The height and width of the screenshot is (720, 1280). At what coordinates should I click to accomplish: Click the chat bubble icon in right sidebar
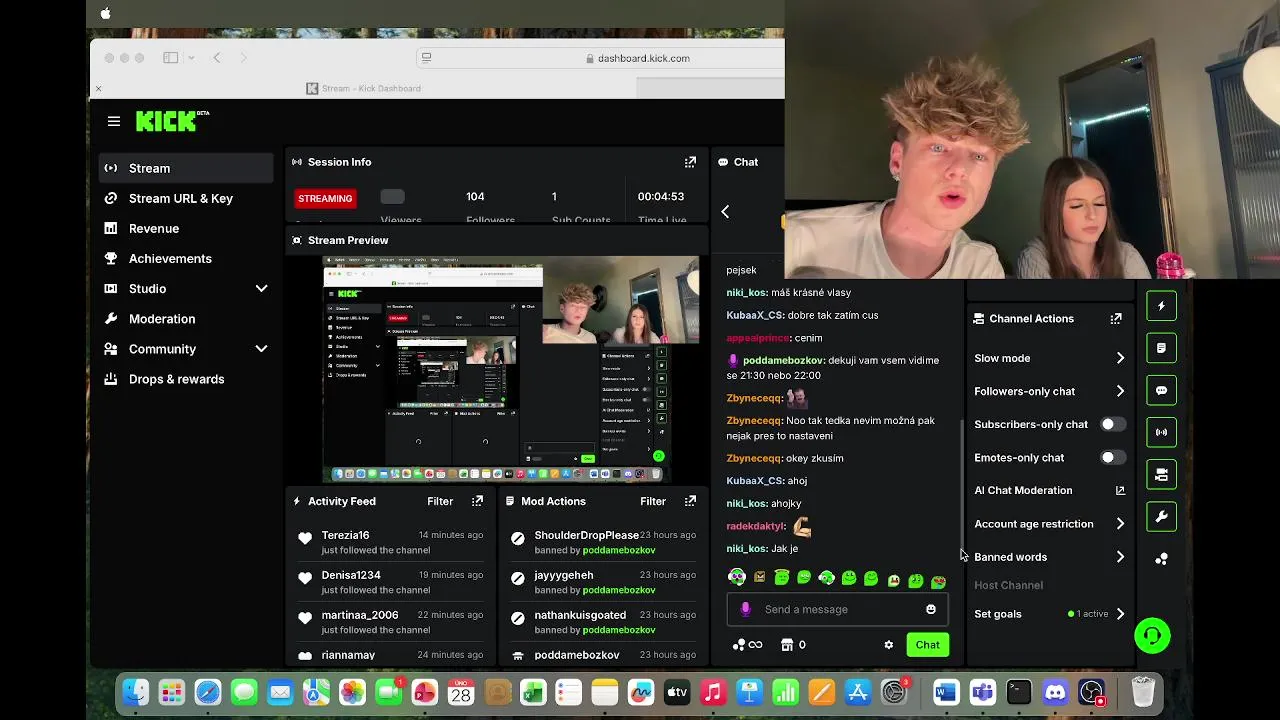pos(1161,390)
